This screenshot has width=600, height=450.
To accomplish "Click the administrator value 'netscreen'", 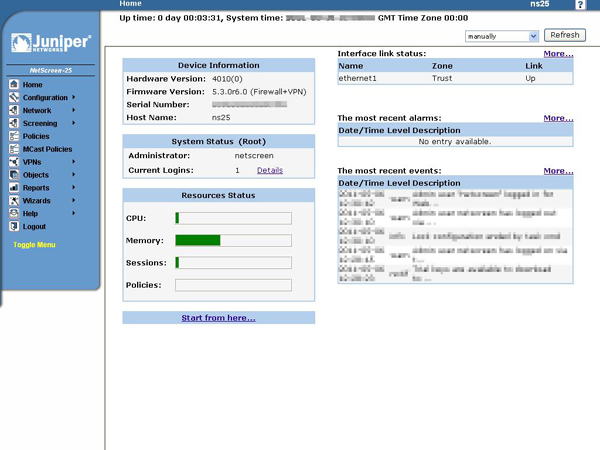I will coord(254,156).
